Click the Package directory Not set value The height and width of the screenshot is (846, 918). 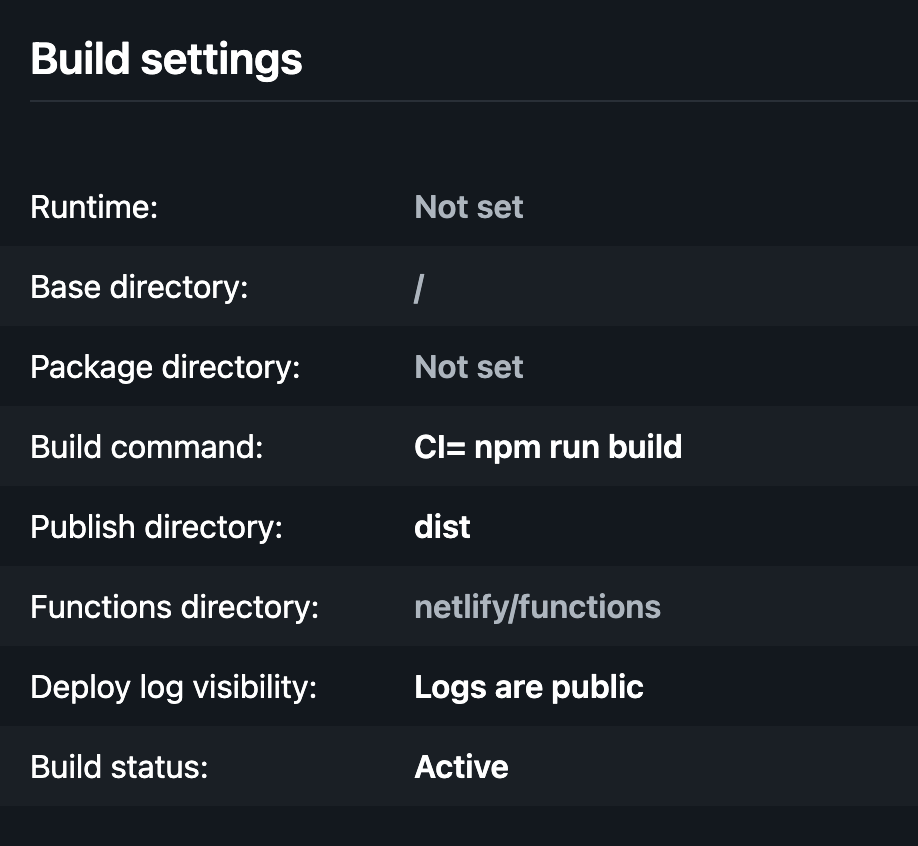tap(468, 366)
